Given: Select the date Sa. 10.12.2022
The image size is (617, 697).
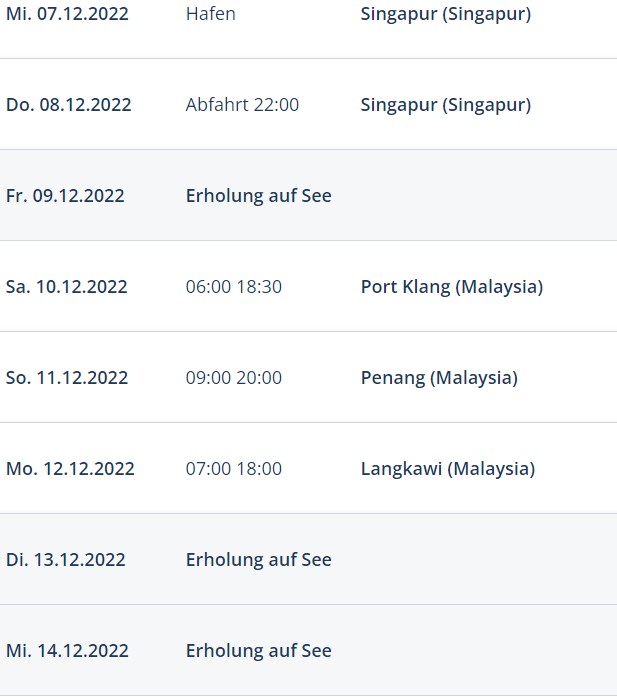Looking at the screenshot, I should coord(67,287).
